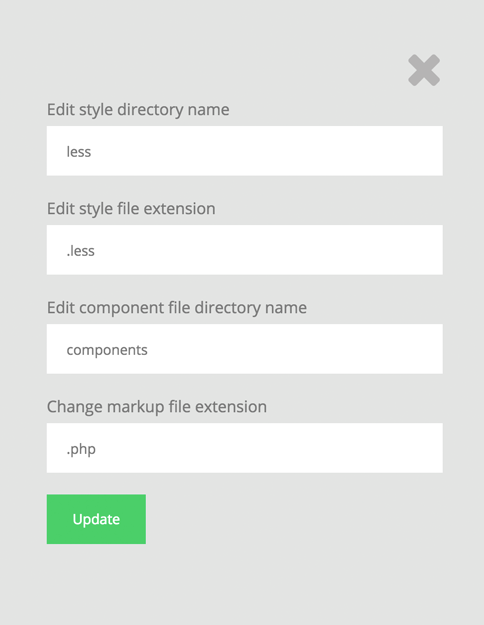
Task: Focus the component file directory name field
Action: 244,349
